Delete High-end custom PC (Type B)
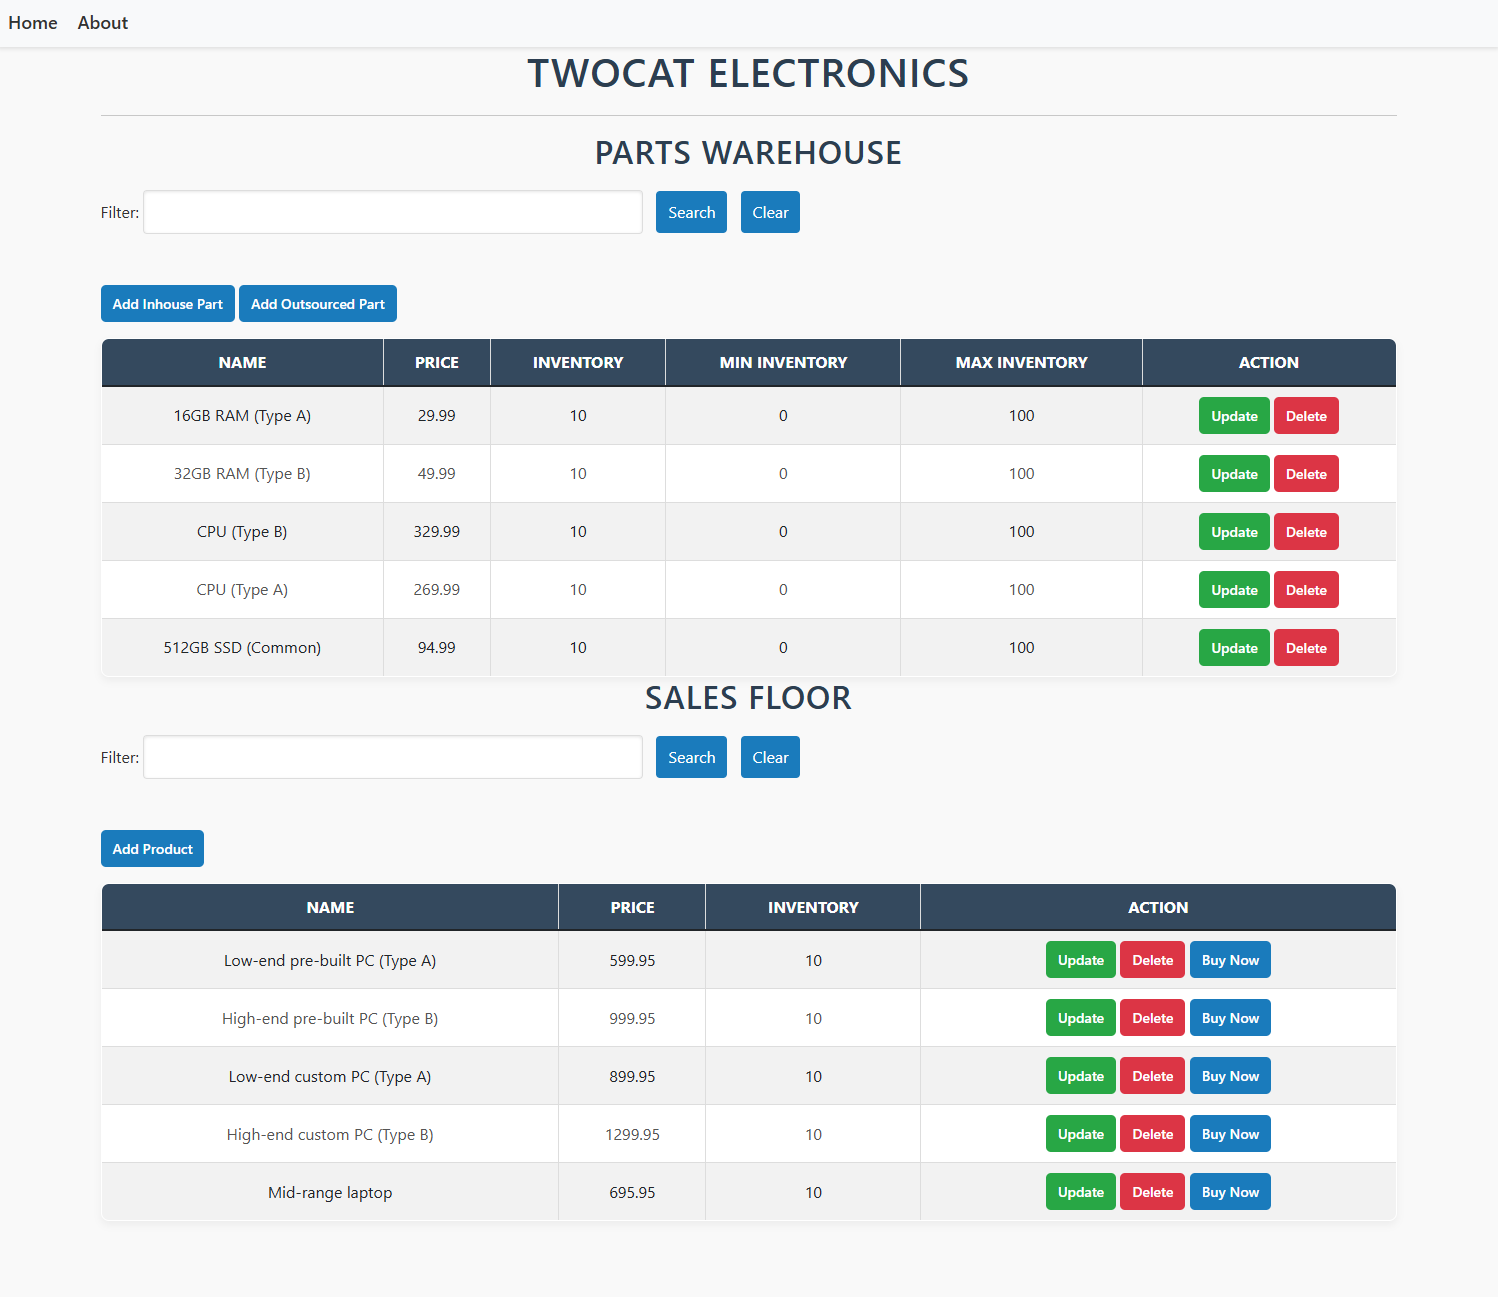Viewport: 1498px width, 1297px height. [x=1153, y=1134]
